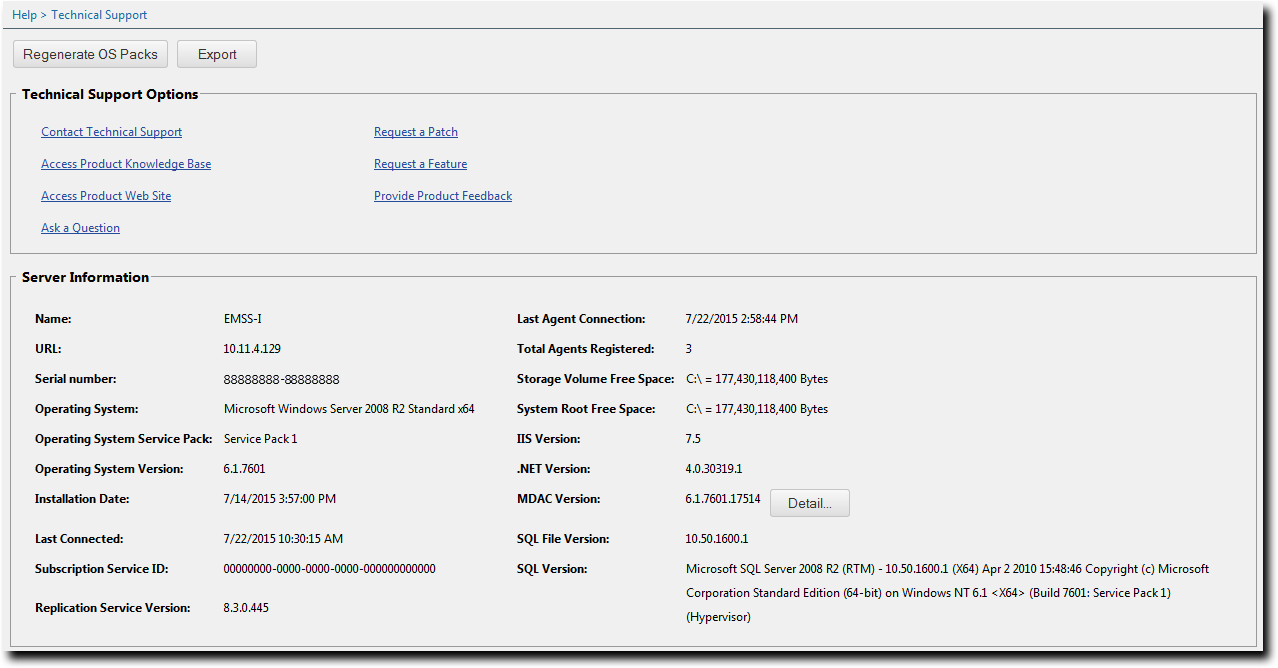This screenshot has height=668, width=1278.
Task: Select MDAC Version value 6.1.7601.17514
Action: 723,499
